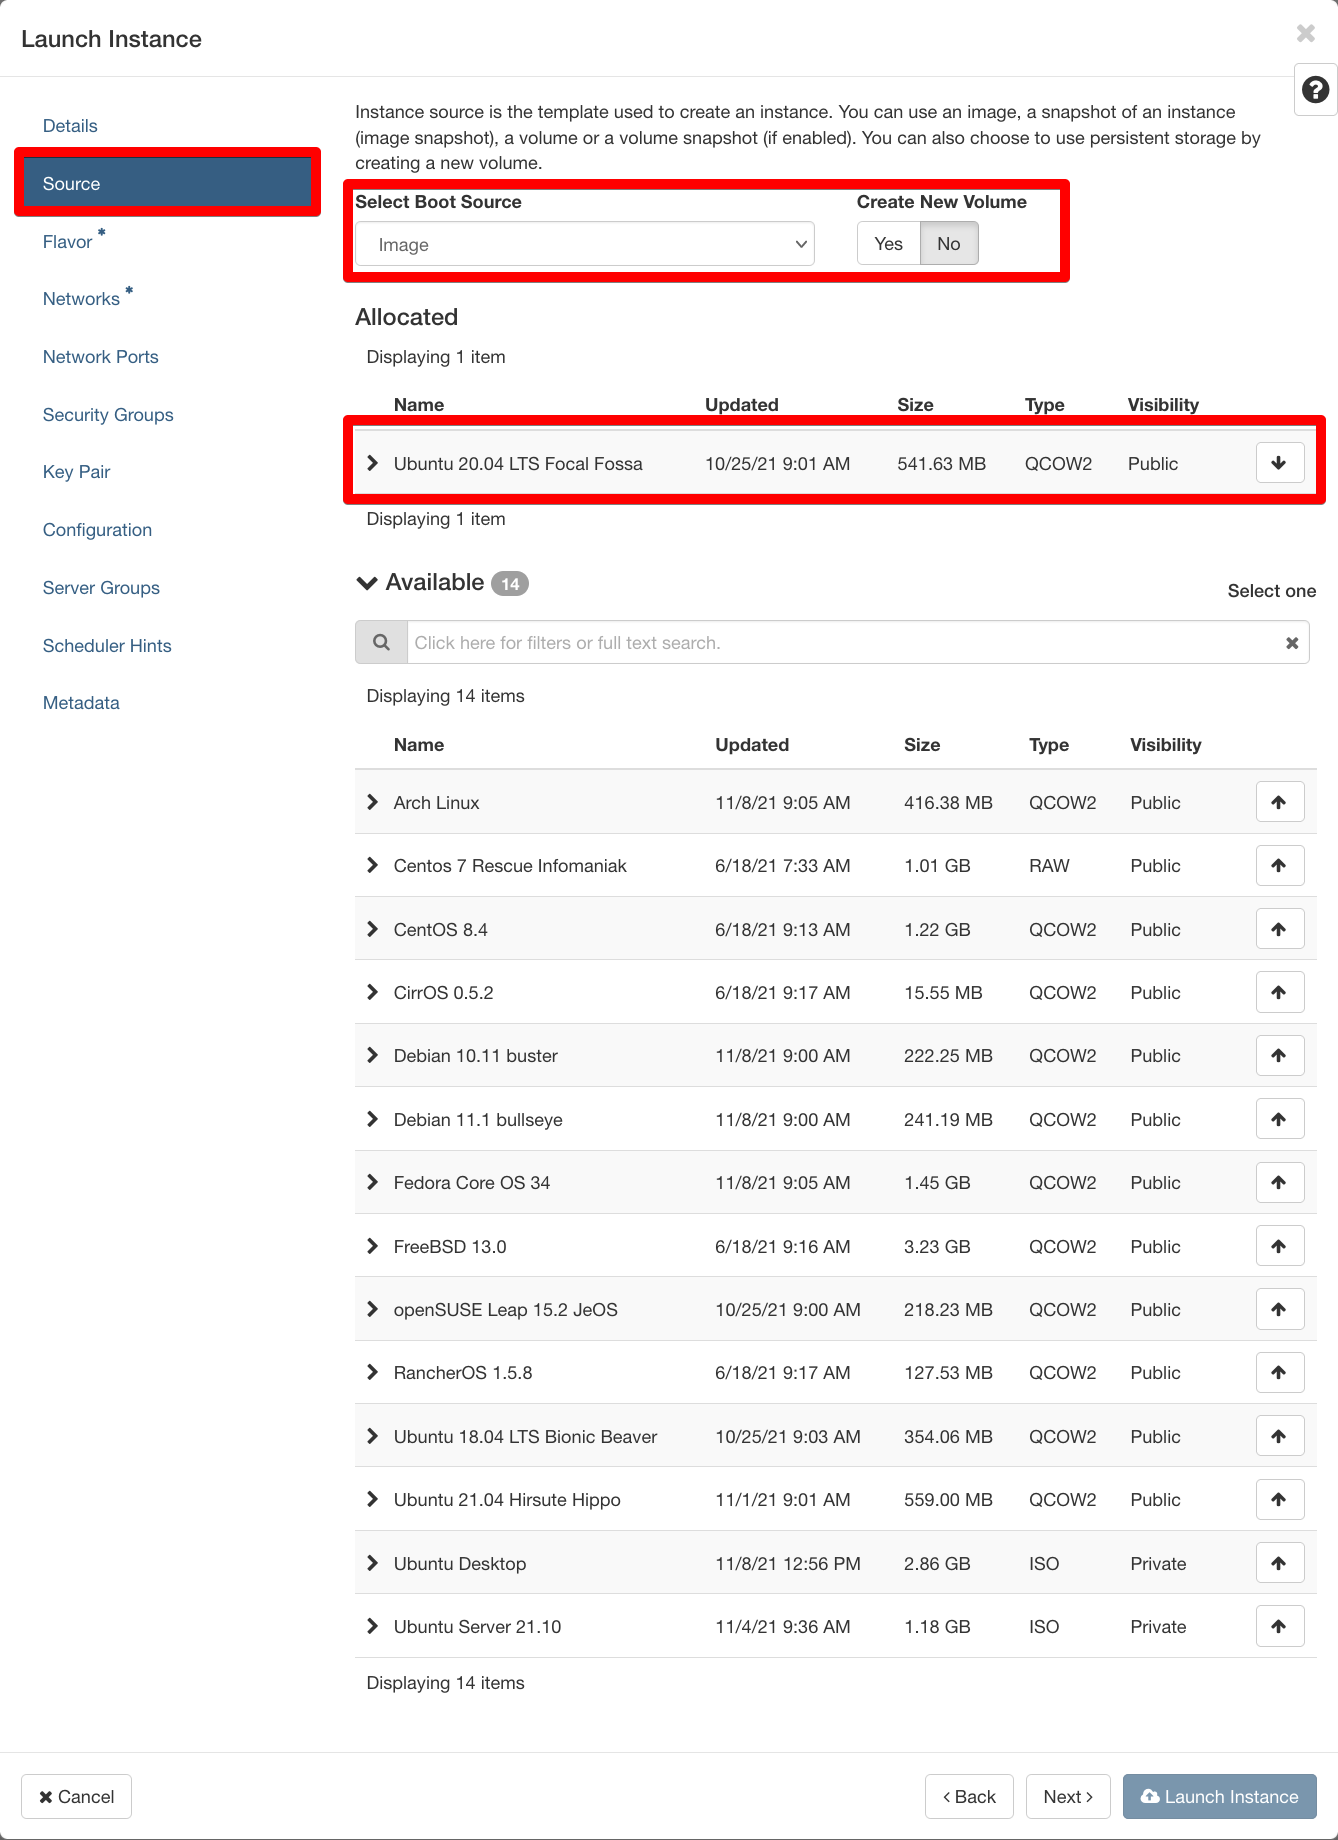Expand RancherOS 1.5.8 row details
Viewport: 1338px width, 1840px height.
click(373, 1372)
